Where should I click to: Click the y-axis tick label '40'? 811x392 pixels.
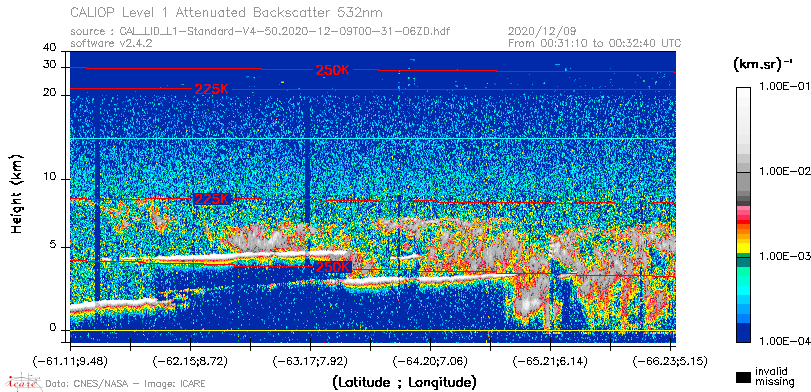point(50,48)
